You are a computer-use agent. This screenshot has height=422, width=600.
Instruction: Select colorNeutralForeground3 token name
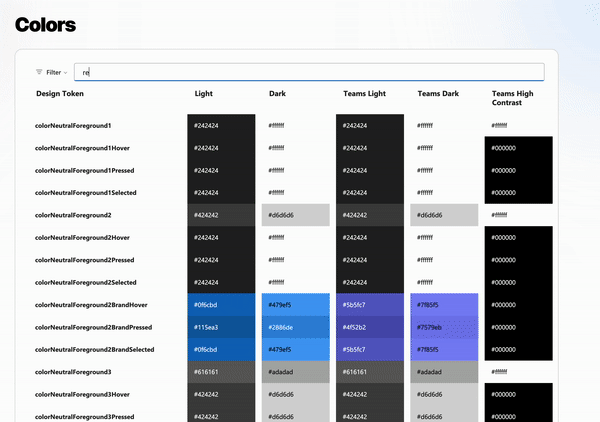coord(73,372)
